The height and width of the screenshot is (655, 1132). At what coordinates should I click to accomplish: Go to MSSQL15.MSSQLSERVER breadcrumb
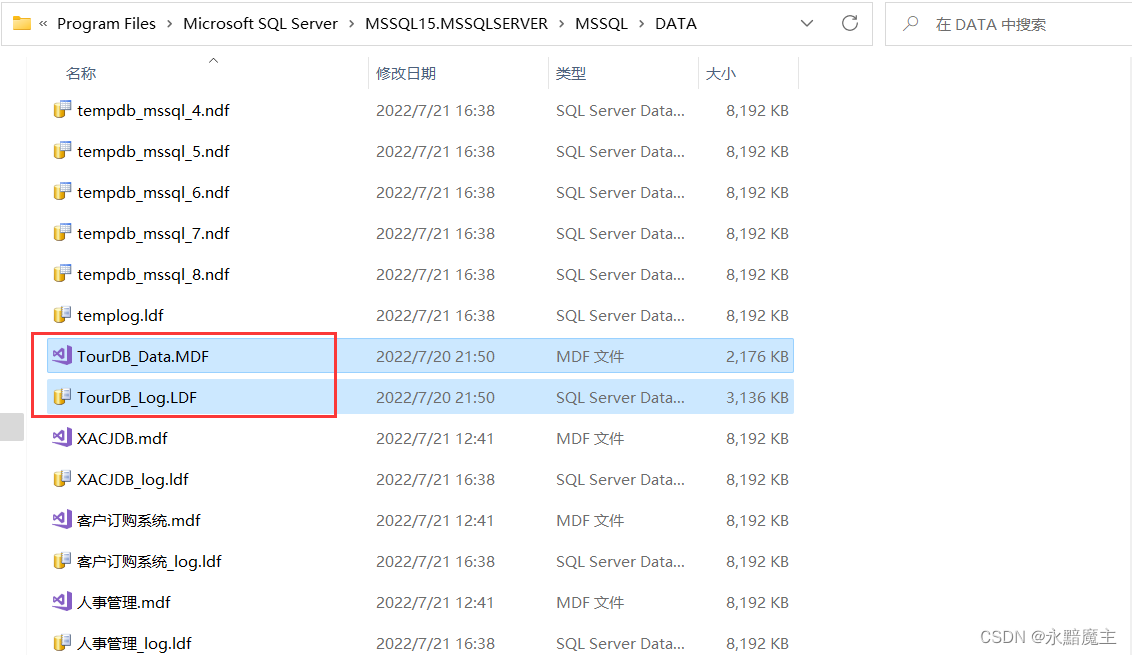click(456, 24)
